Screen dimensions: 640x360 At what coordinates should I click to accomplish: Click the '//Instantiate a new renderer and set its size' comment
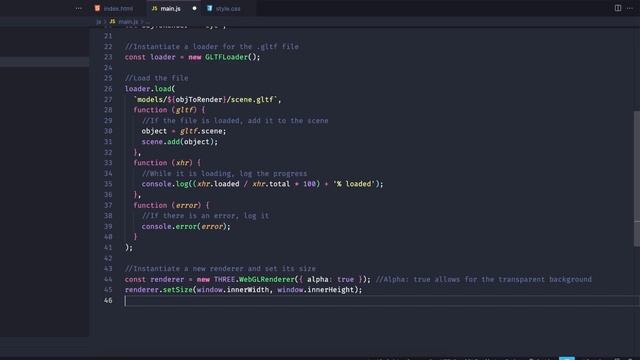click(x=220, y=269)
